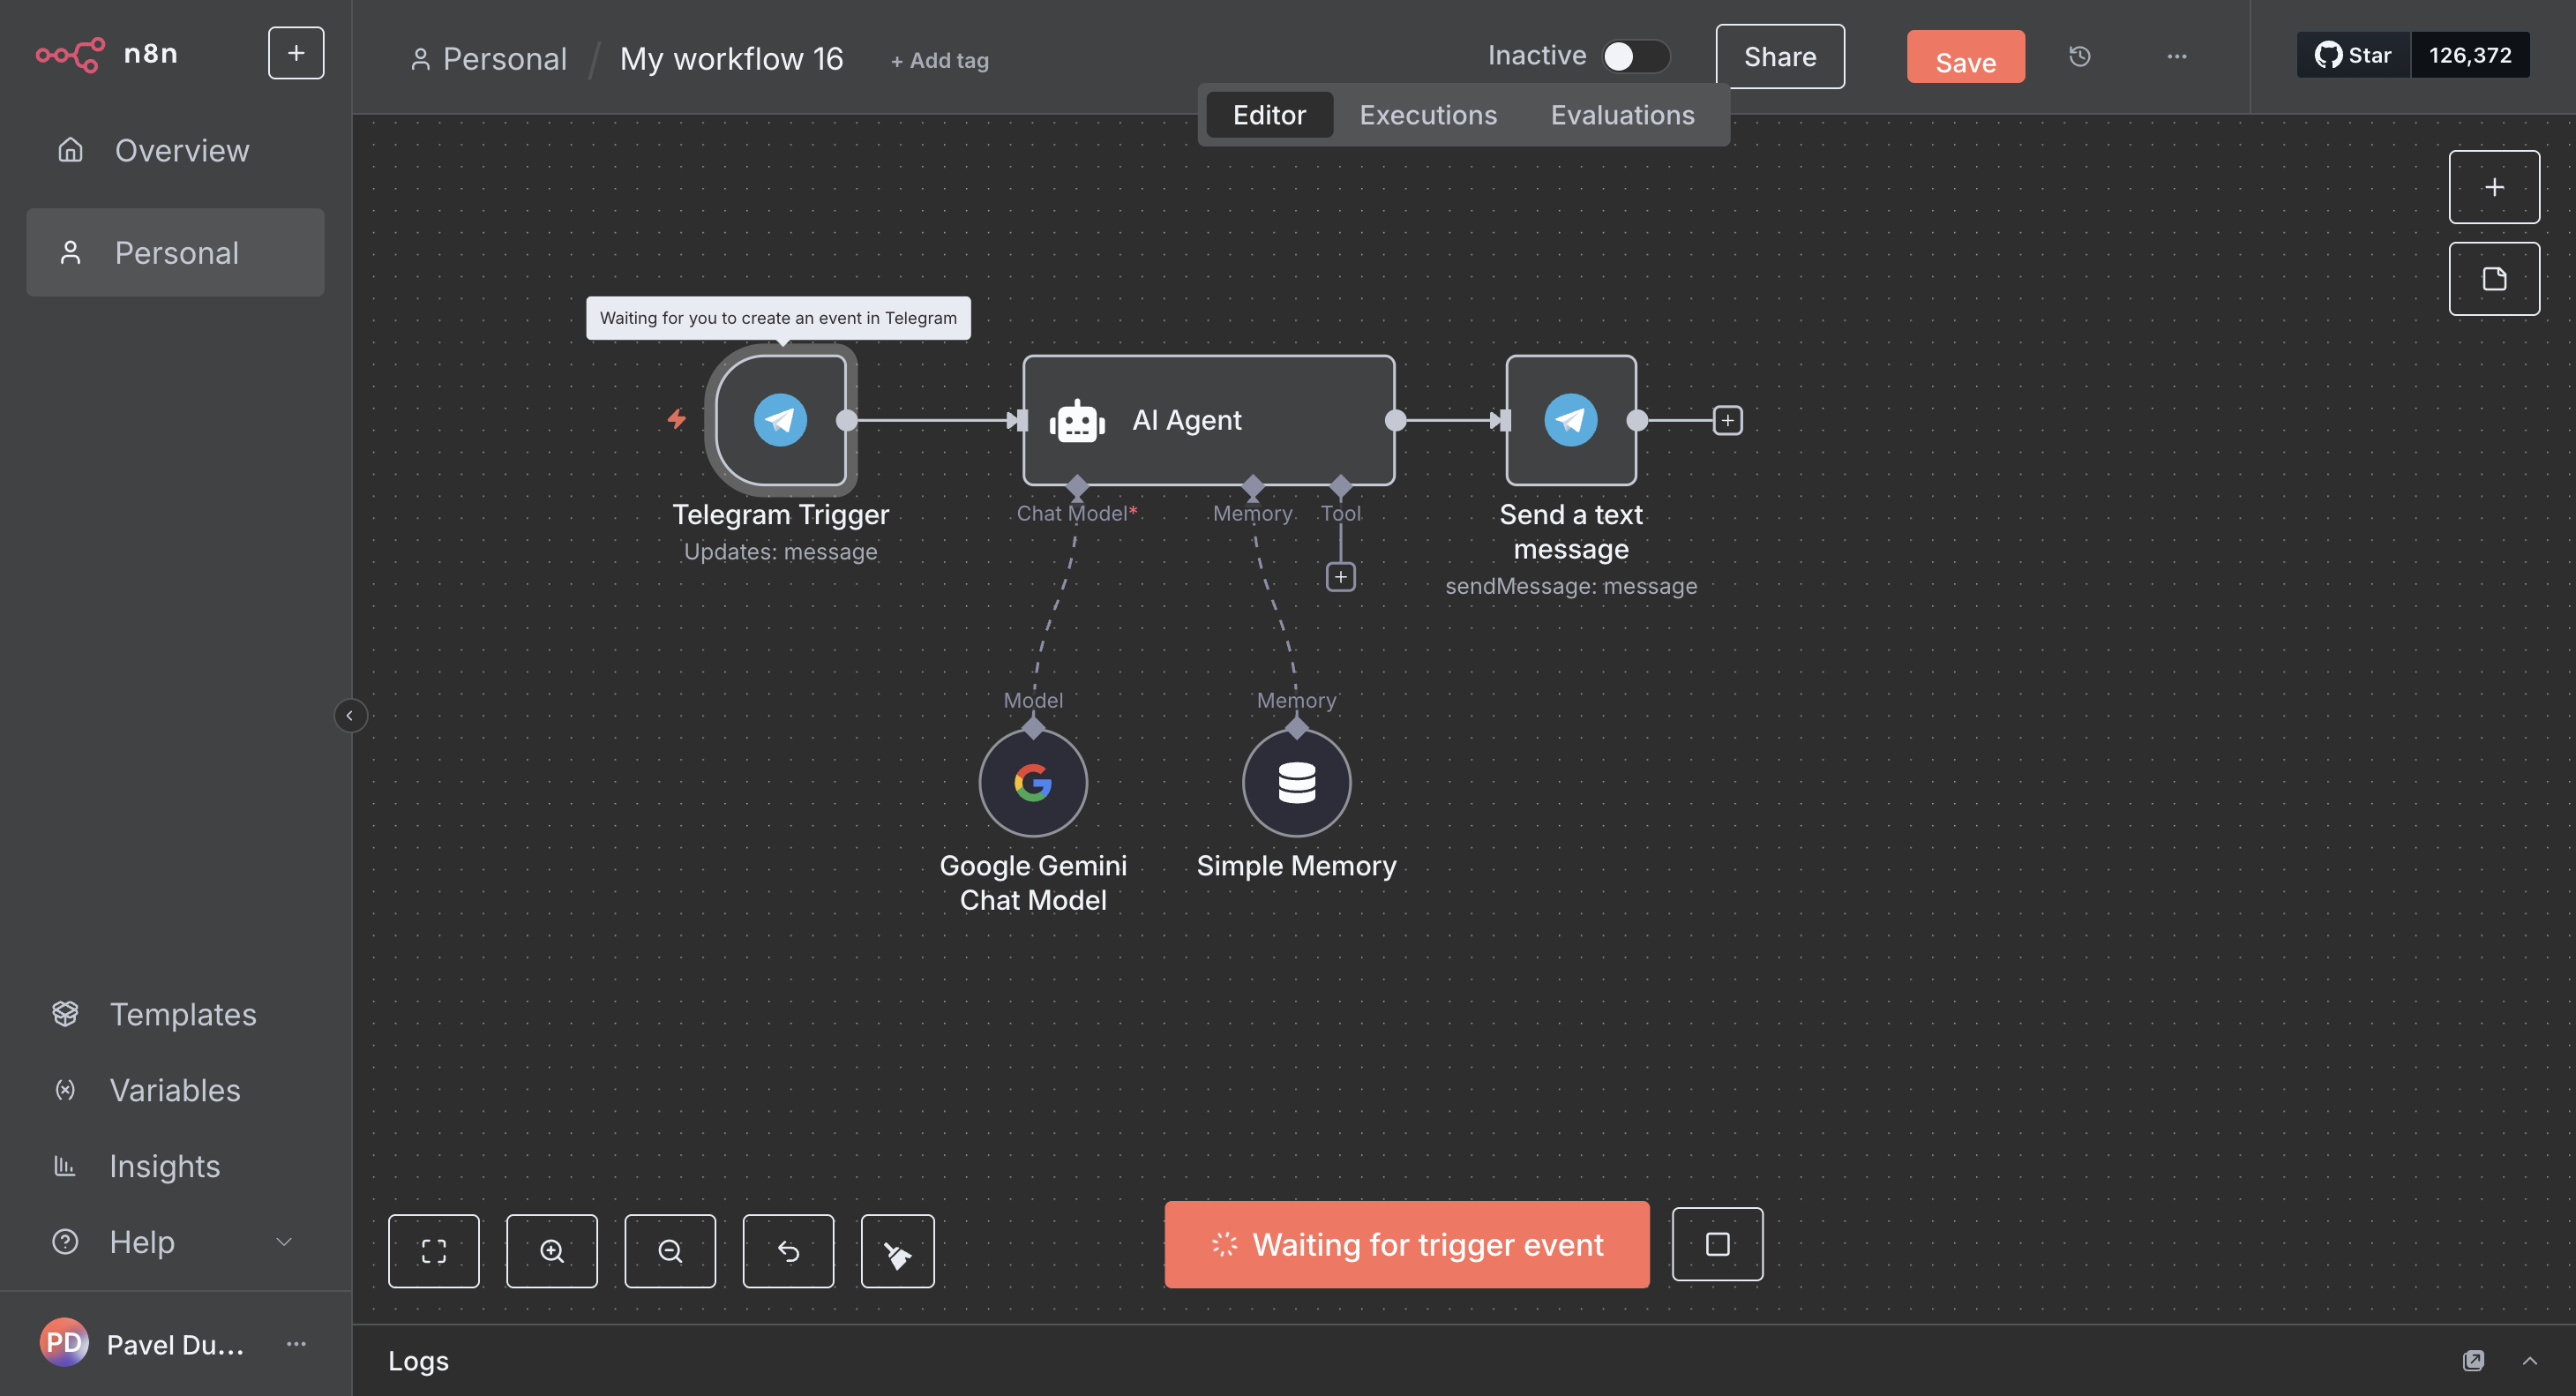Switch to the Executions tab
Viewport: 2576px width, 1396px height.
click(x=1427, y=115)
